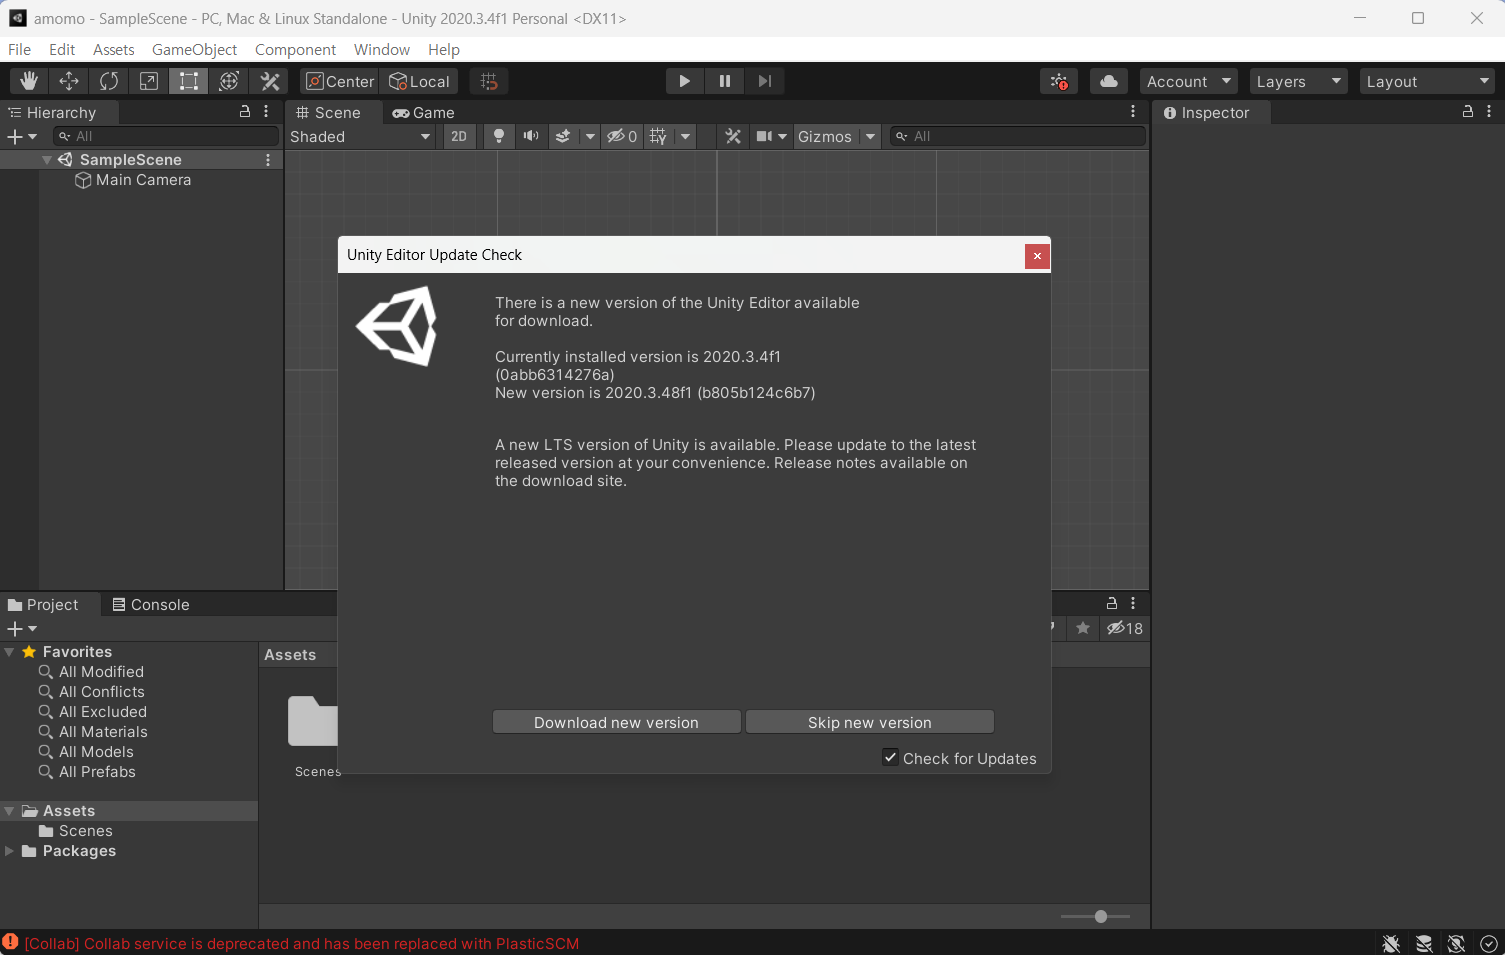The width and height of the screenshot is (1505, 955).
Task: Close the Unity Editor Update Check dialog
Action: coord(1037,256)
